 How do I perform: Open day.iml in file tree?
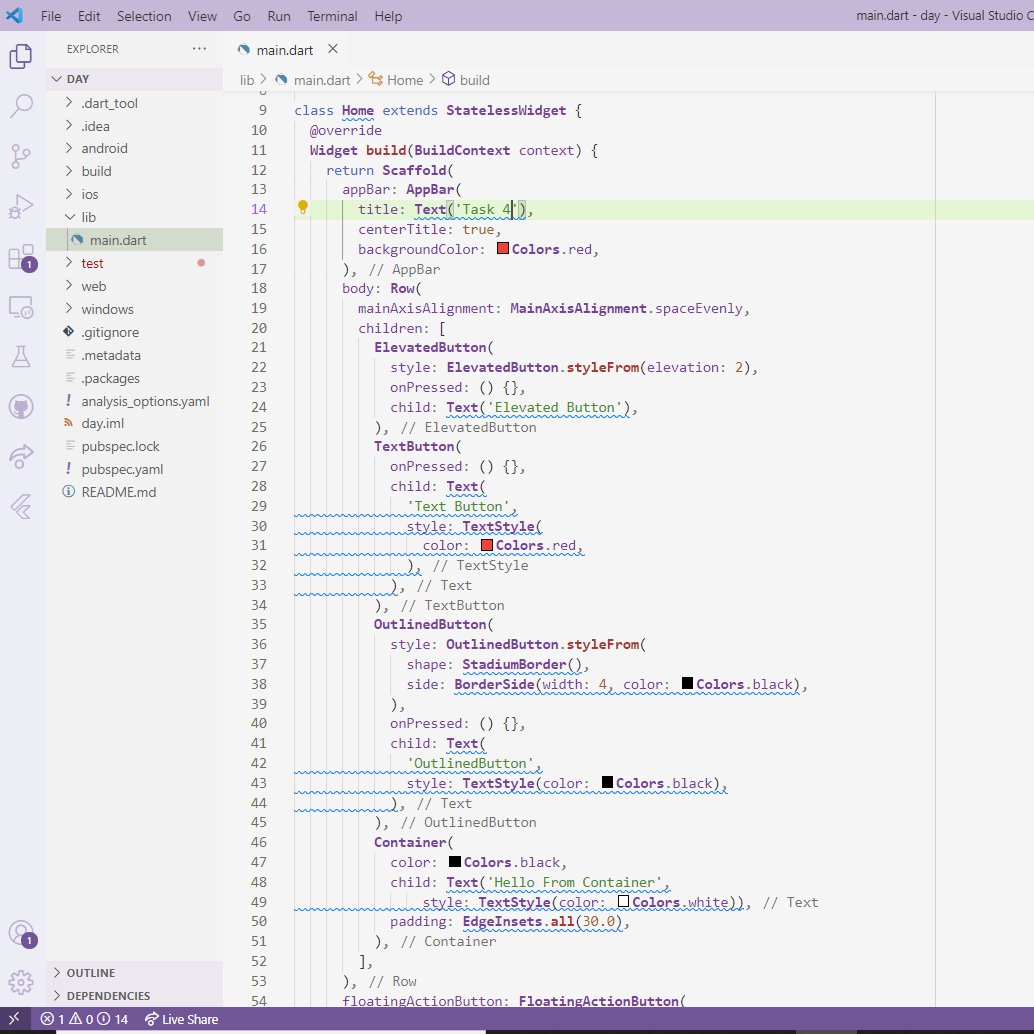(x=135, y=423)
